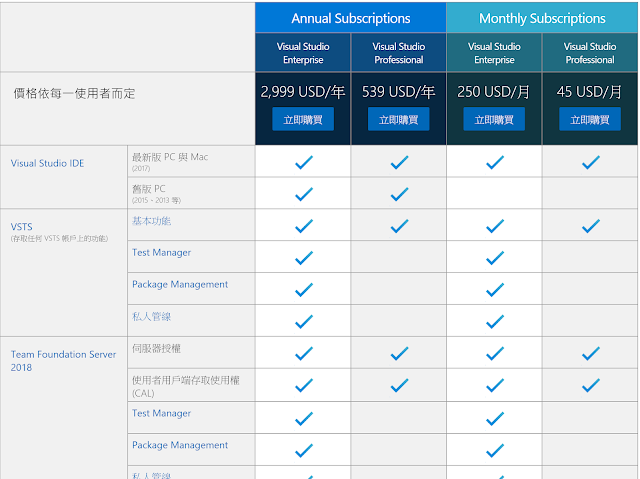Click Team Foundation Server Package Management checkmark, monthly Enterprise
Image resolution: width=640 pixels, height=479 pixels.
[x=495, y=450]
